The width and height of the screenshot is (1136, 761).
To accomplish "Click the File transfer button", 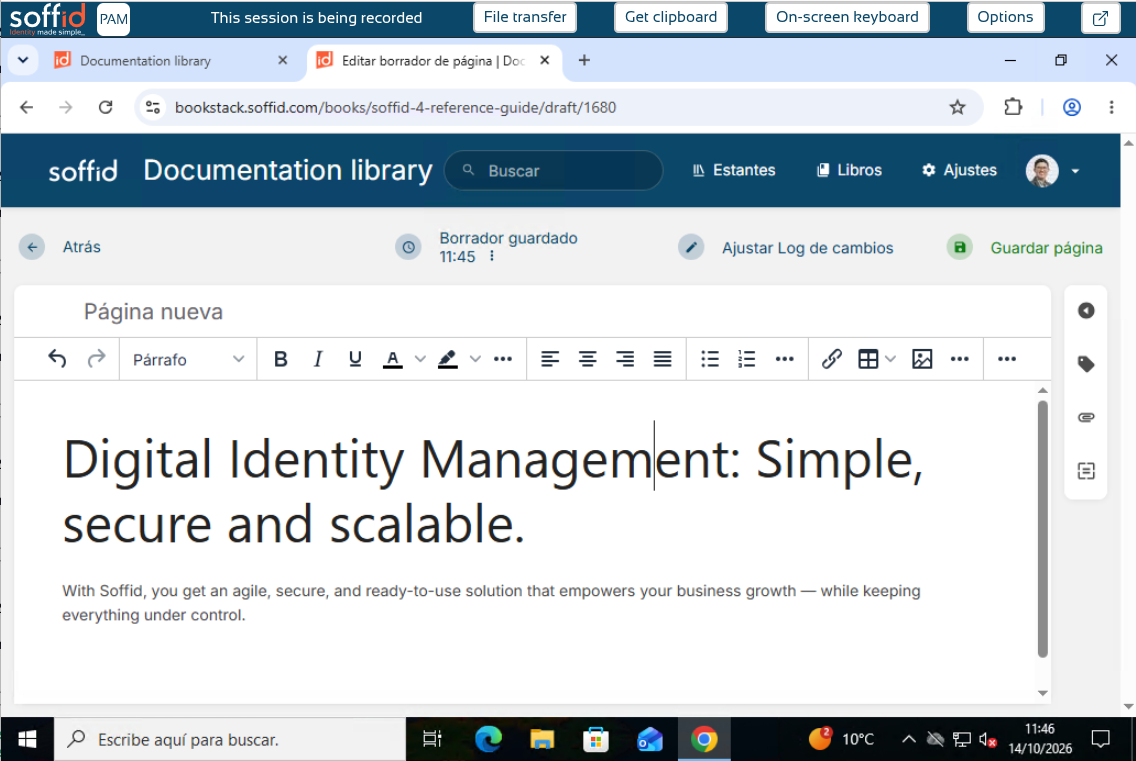I will pyautogui.click(x=525, y=17).
